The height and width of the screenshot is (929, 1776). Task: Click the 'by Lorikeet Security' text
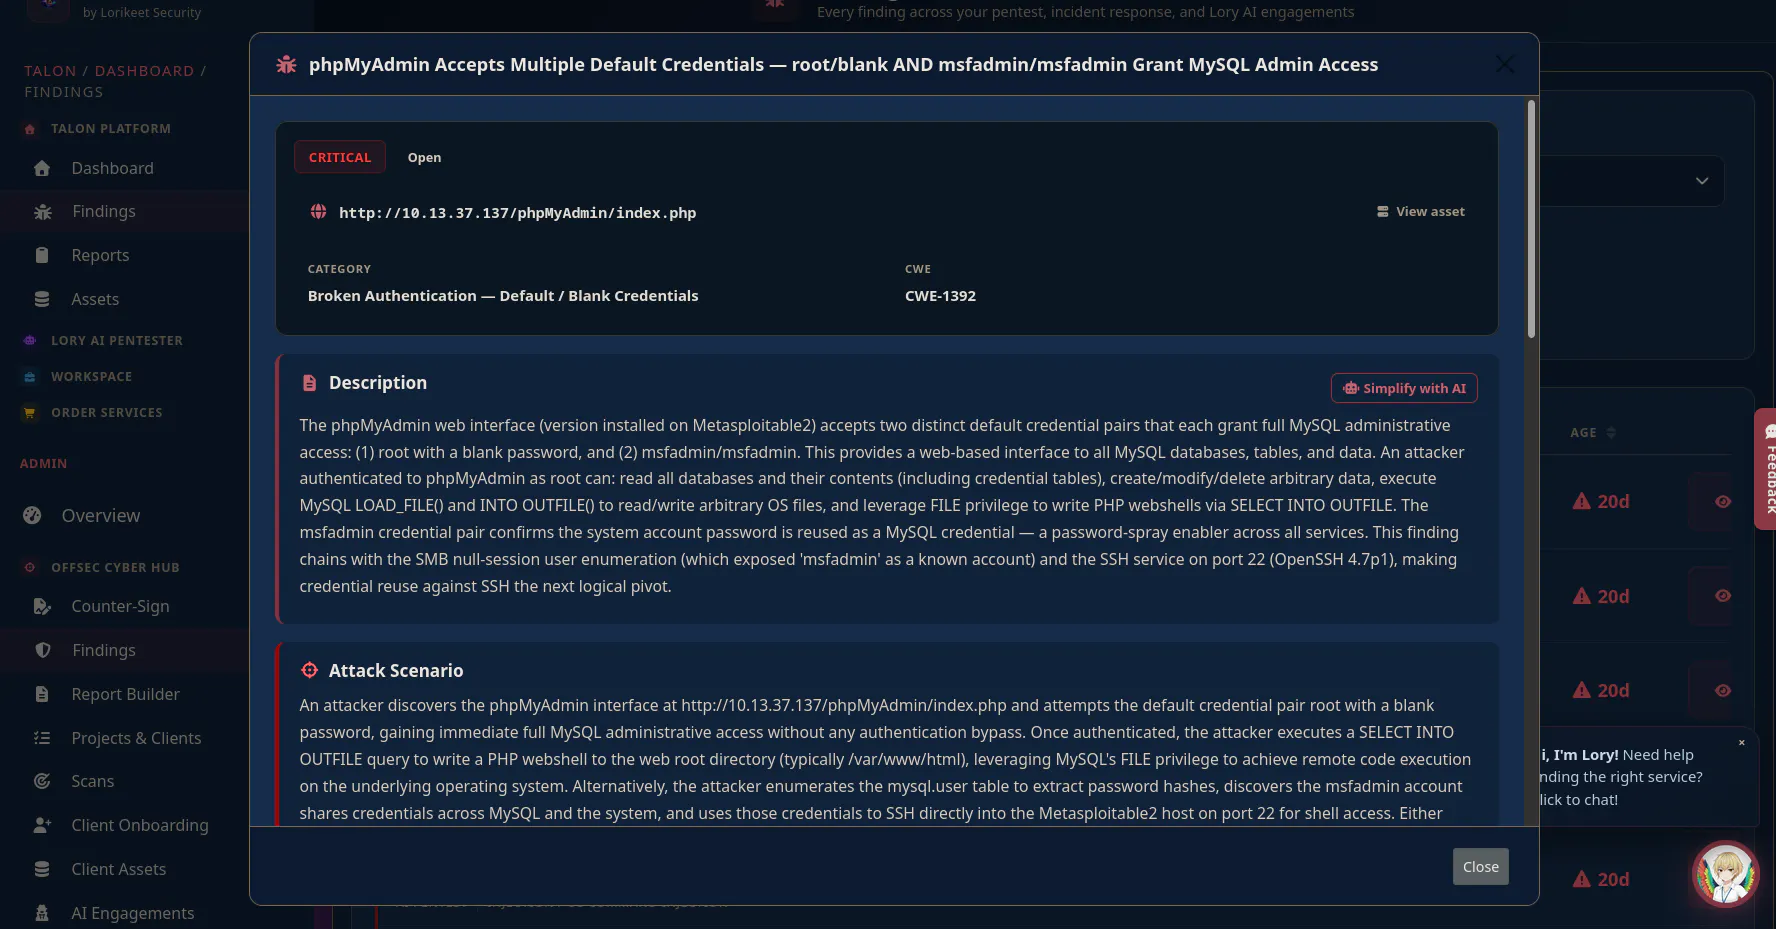tap(142, 13)
